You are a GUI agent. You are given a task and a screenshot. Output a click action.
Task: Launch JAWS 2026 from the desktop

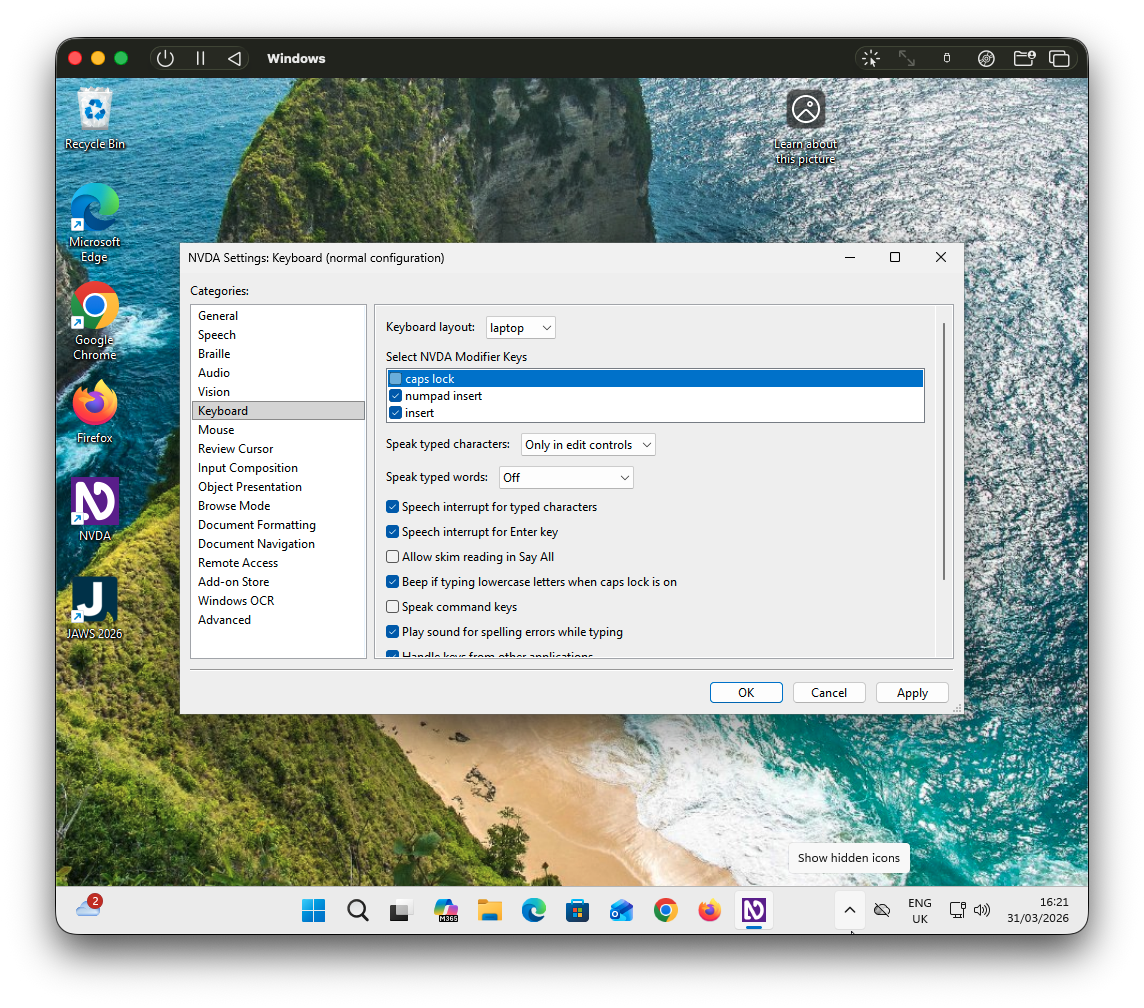pos(93,598)
